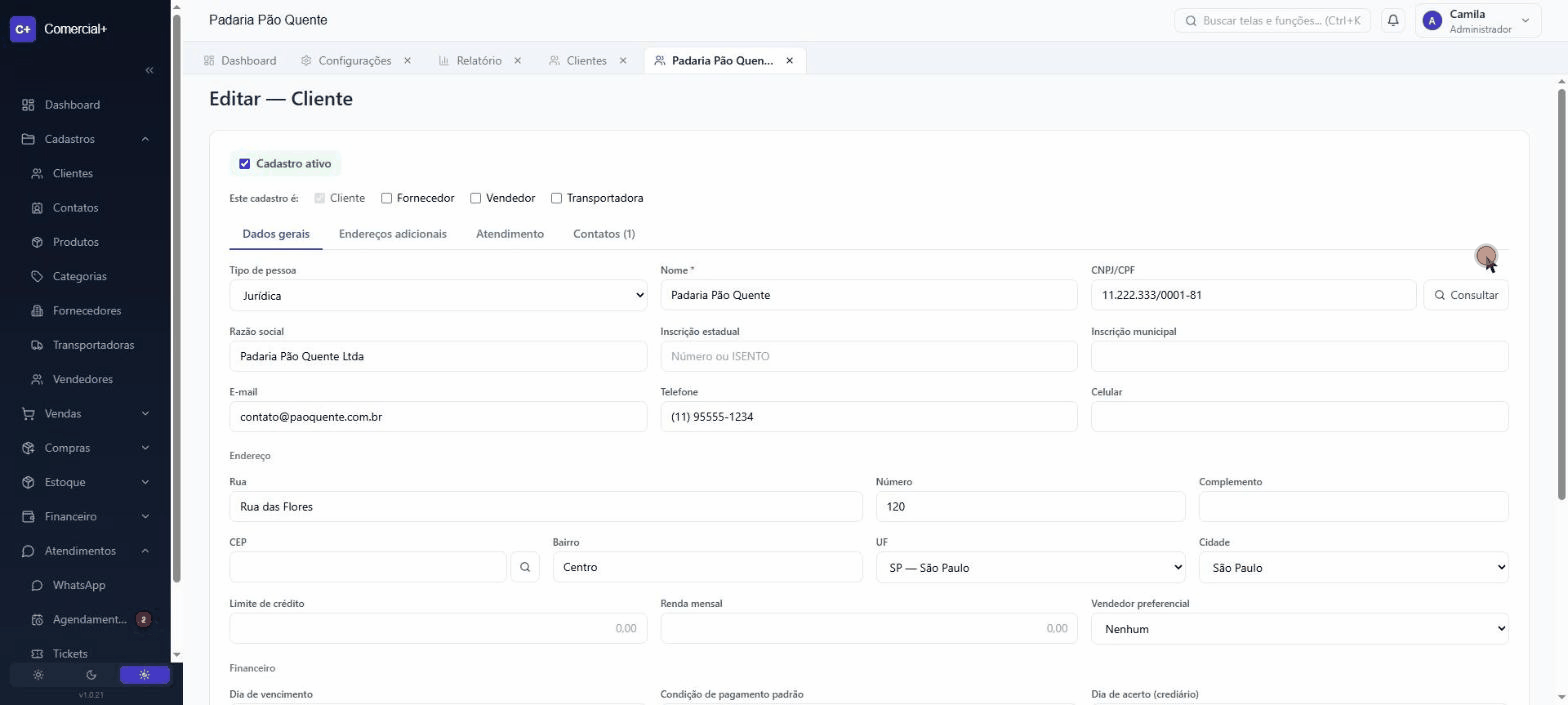This screenshot has height=705, width=1568.
Task: Open the Atendimento tab
Action: click(510, 234)
